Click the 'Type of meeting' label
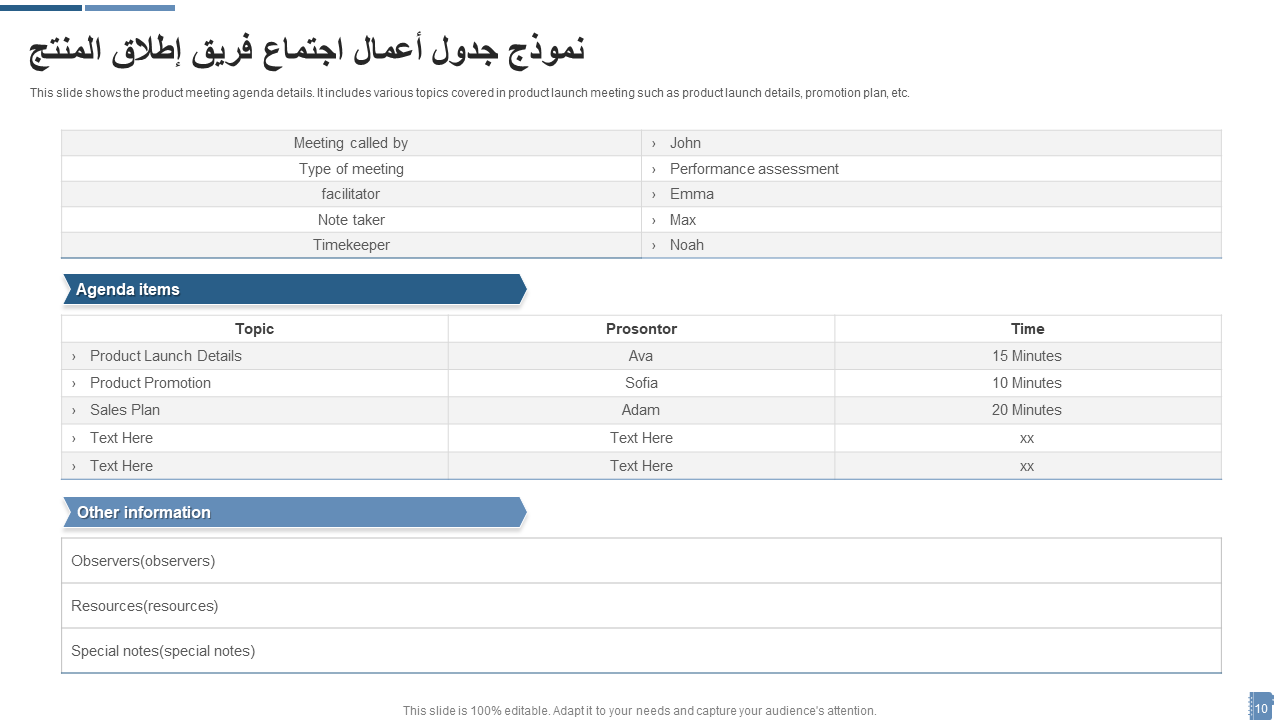The width and height of the screenshot is (1280, 720). pos(351,169)
